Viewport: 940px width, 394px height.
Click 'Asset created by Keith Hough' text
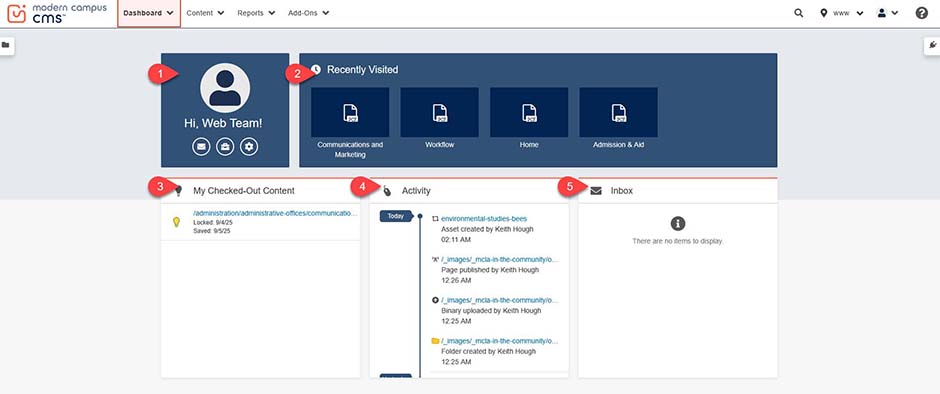(487, 229)
